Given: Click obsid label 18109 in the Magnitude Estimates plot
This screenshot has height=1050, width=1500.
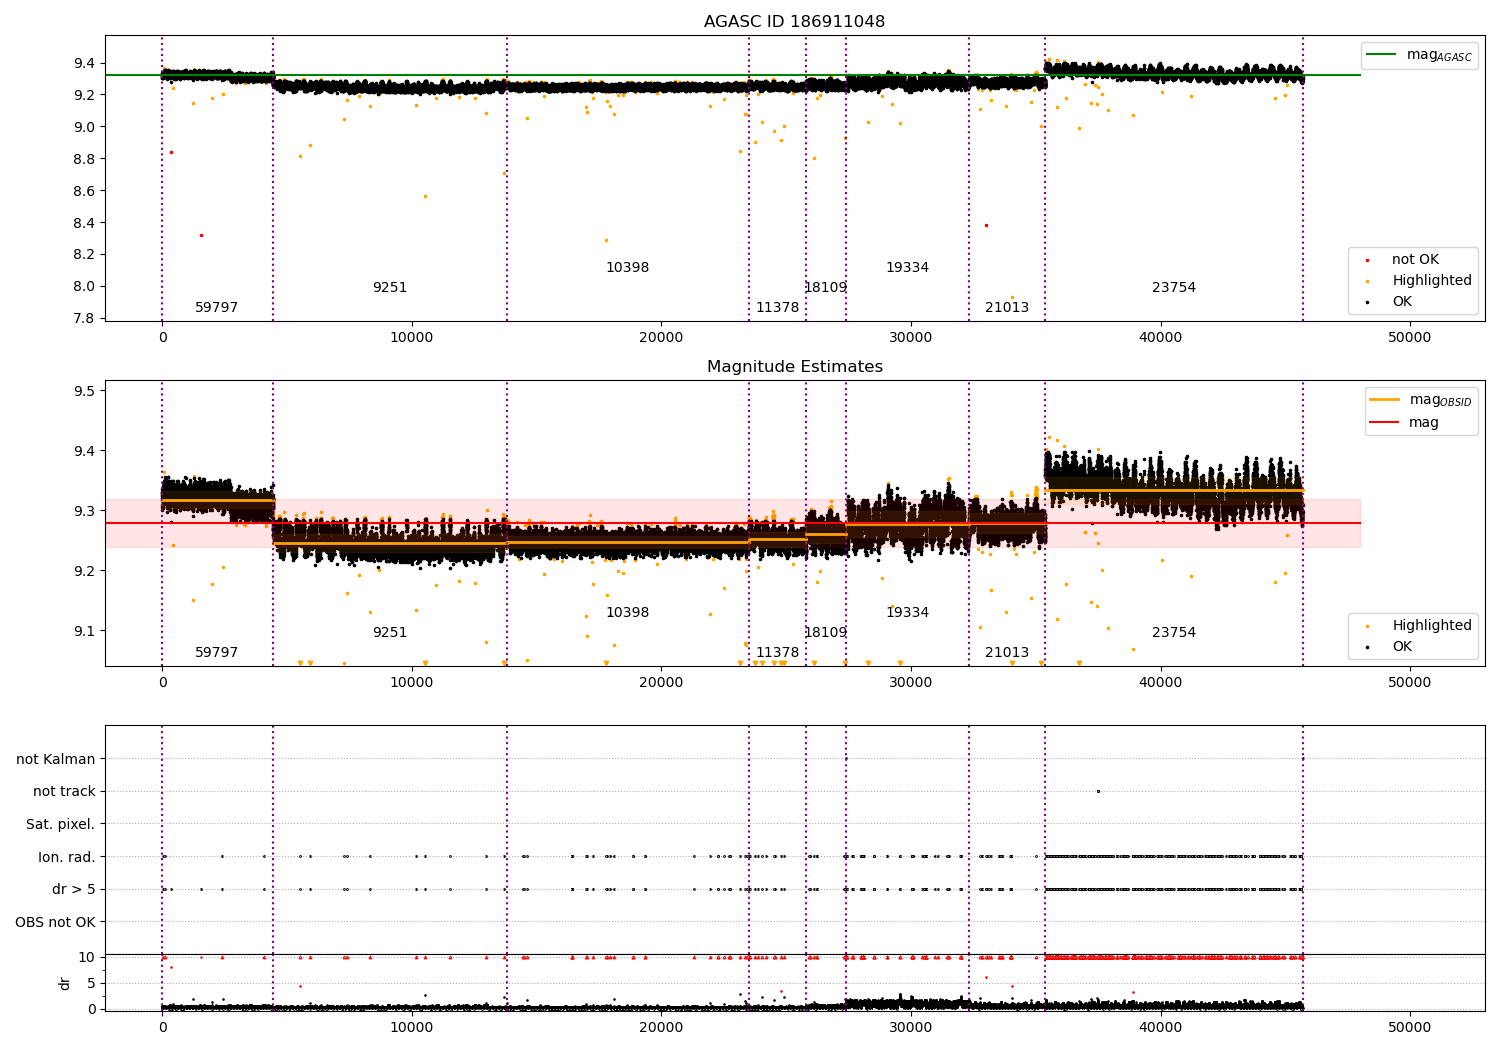Looking at the screenshot, I should coord(825,632).
